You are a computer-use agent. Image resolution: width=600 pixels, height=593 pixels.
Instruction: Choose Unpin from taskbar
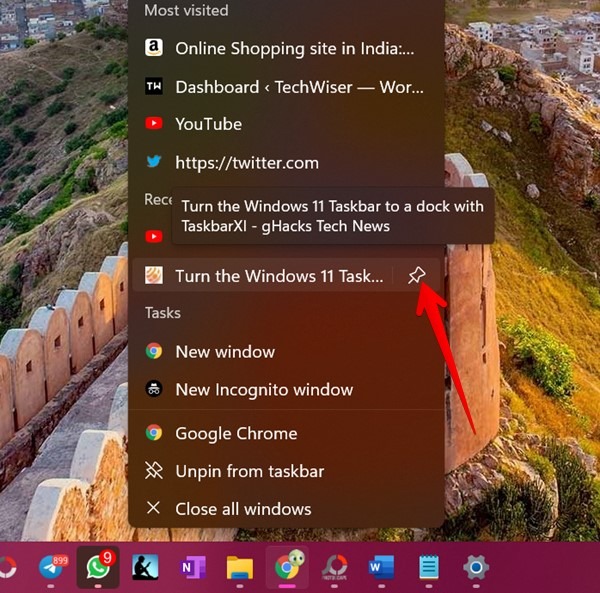286,471
